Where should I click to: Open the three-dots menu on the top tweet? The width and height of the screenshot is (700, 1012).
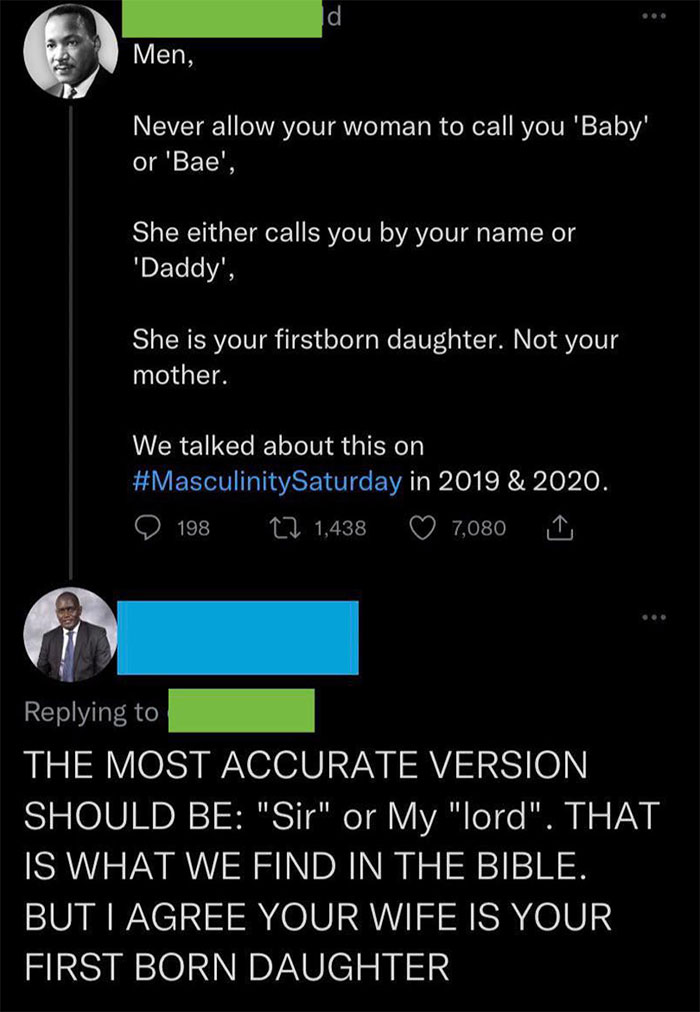point(655,14)
